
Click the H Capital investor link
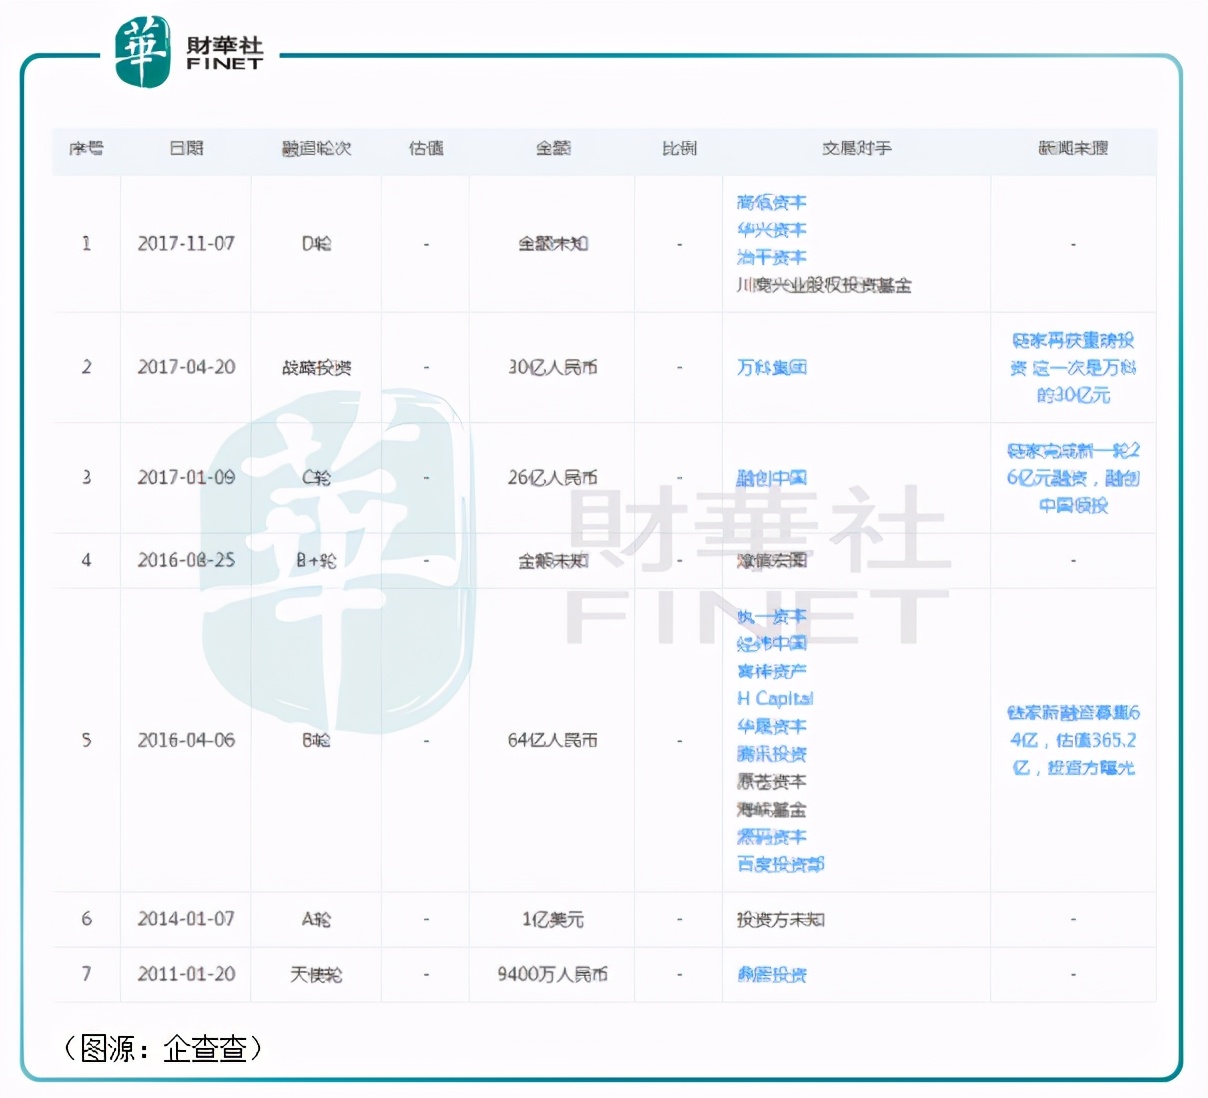(x=774, y=698)
